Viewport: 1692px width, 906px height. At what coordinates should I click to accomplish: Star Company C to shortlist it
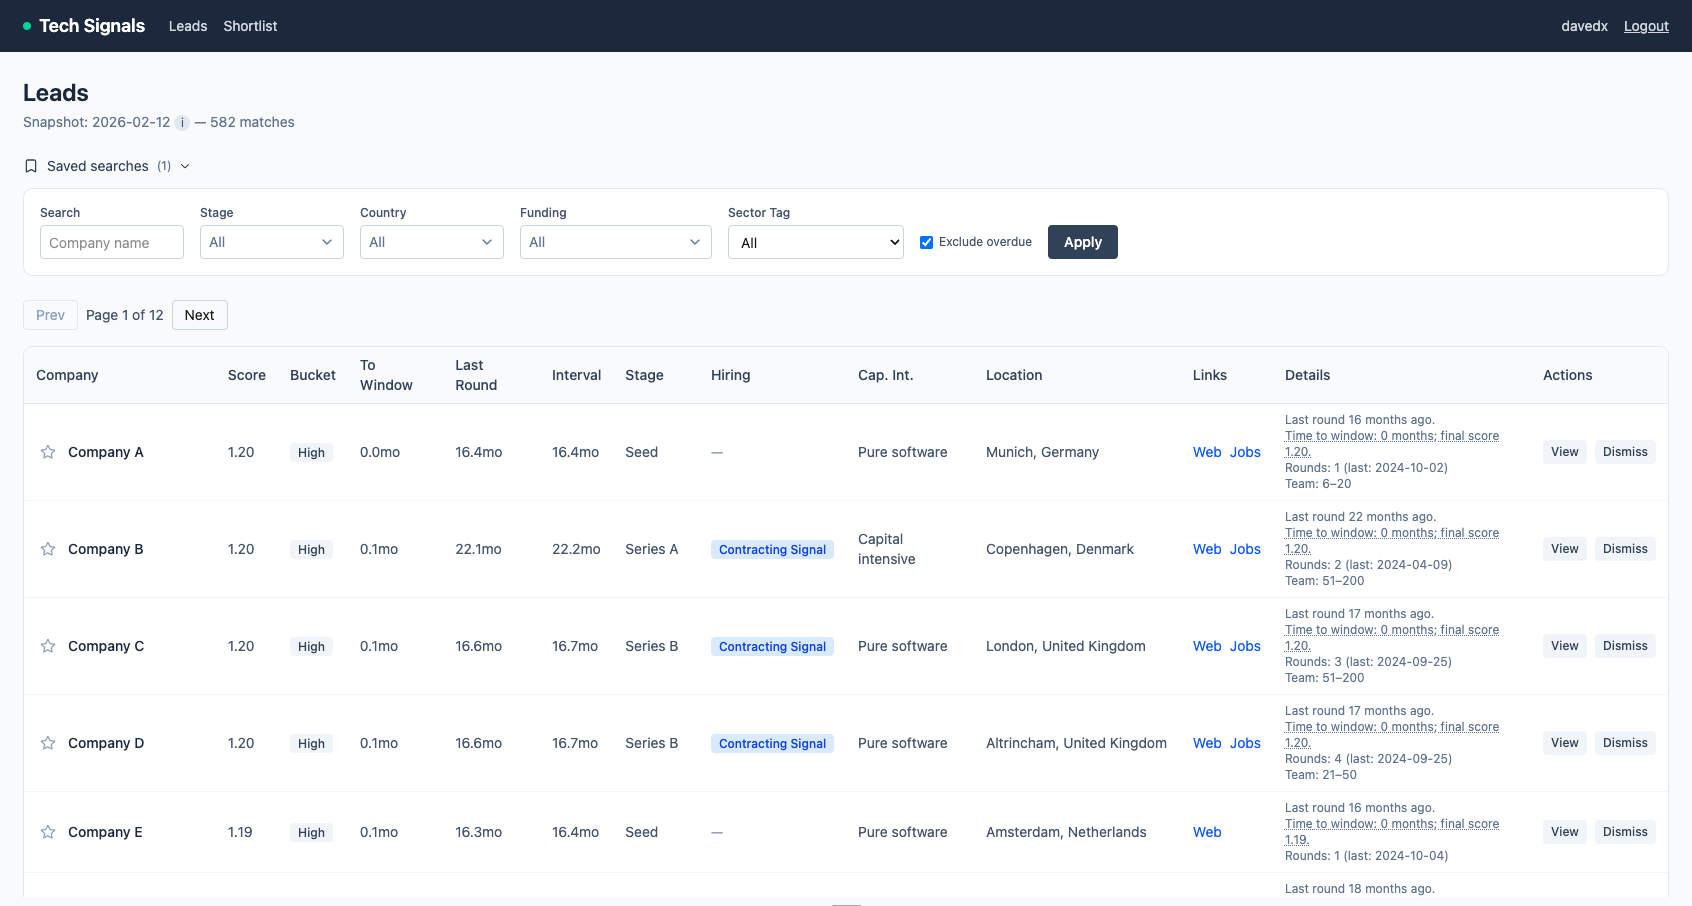48,646
